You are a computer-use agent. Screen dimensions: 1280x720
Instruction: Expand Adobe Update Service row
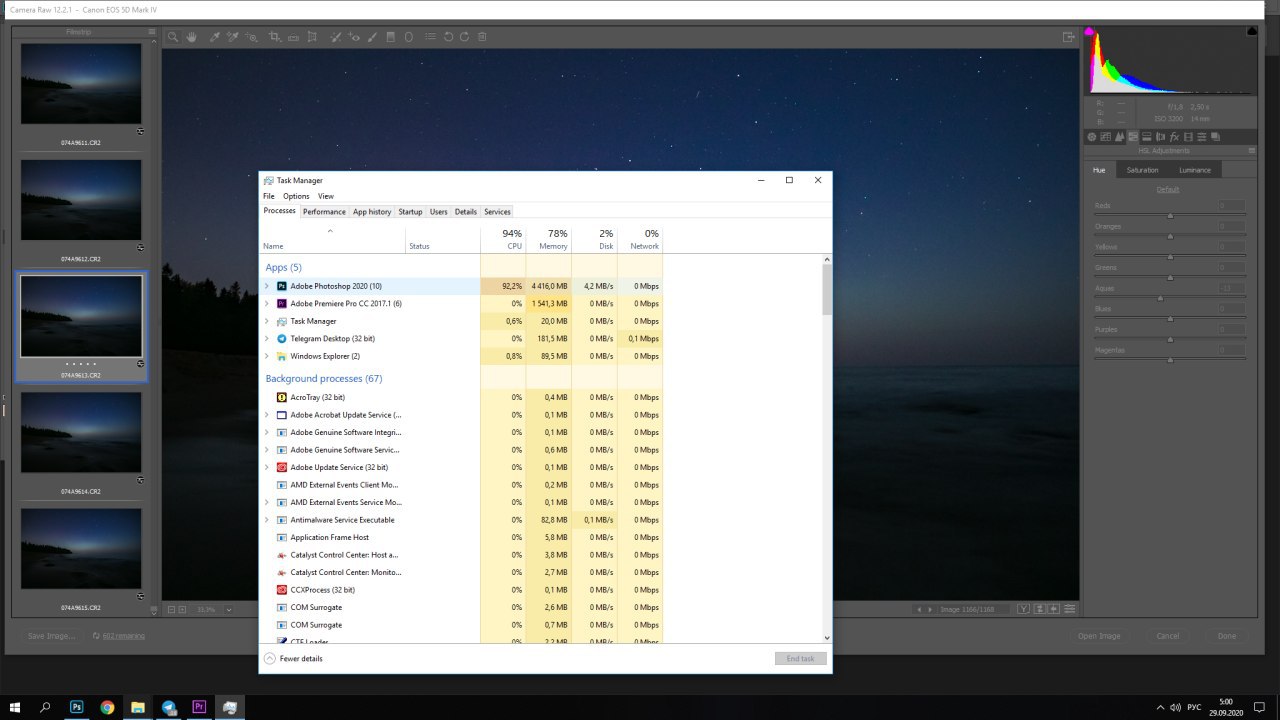coord(267,467)
